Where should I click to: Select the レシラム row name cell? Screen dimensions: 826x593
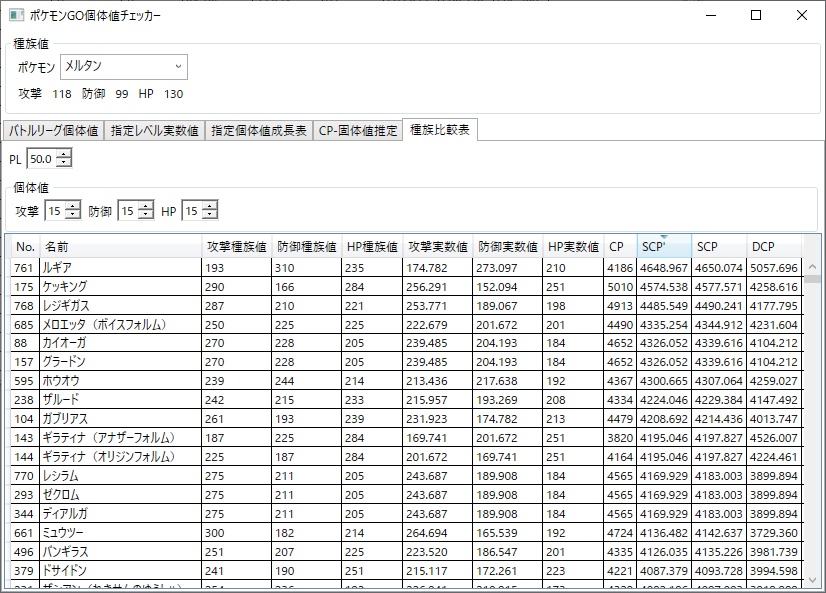click(x=121, y=476)
